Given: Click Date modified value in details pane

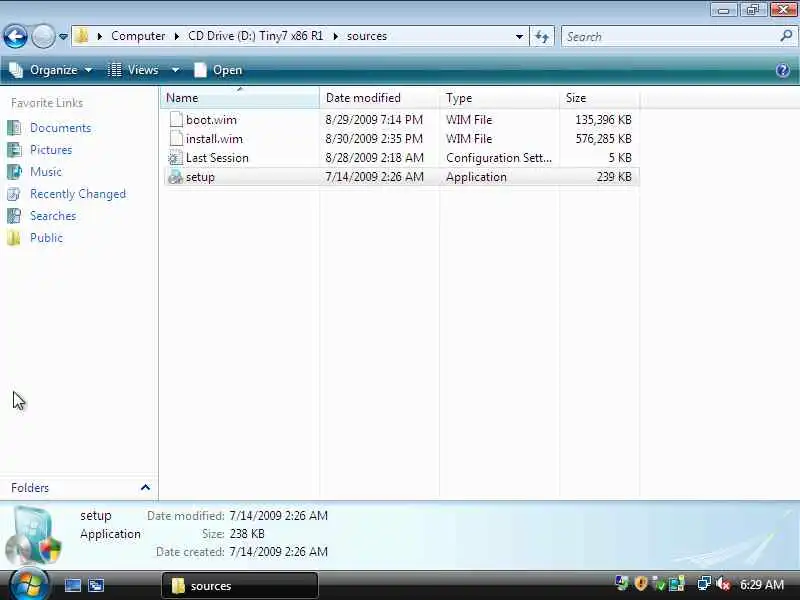Looking at the screenshot, I should (x=279, y=515).
